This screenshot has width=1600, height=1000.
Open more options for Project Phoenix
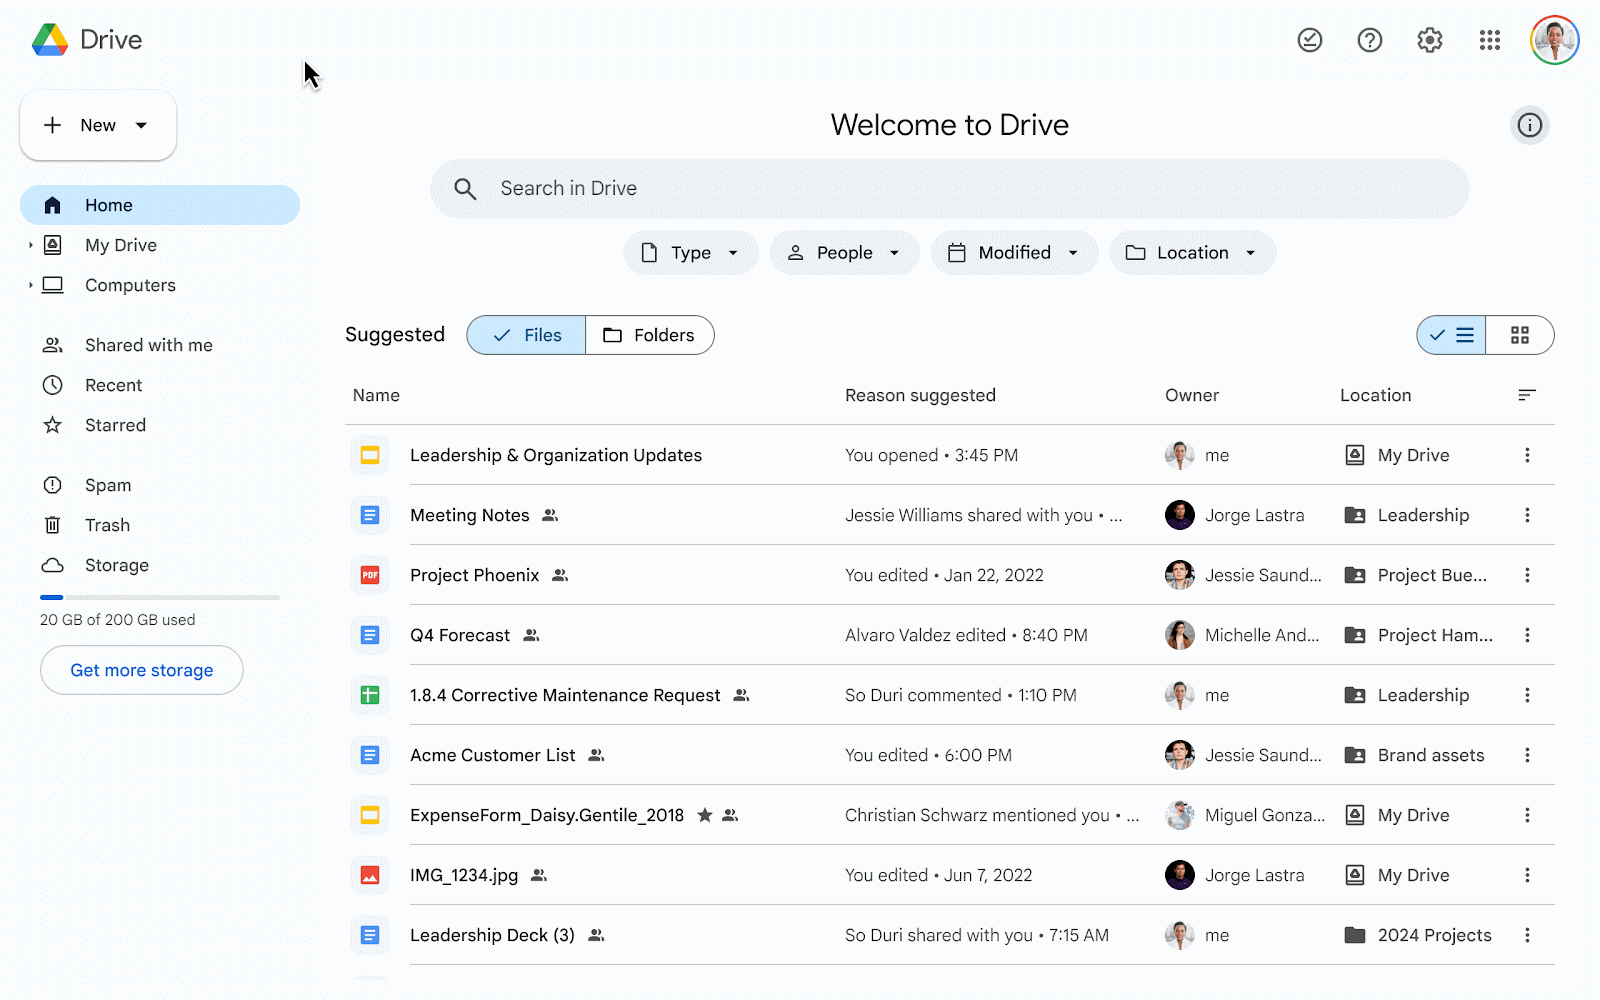pos(1528,575)
